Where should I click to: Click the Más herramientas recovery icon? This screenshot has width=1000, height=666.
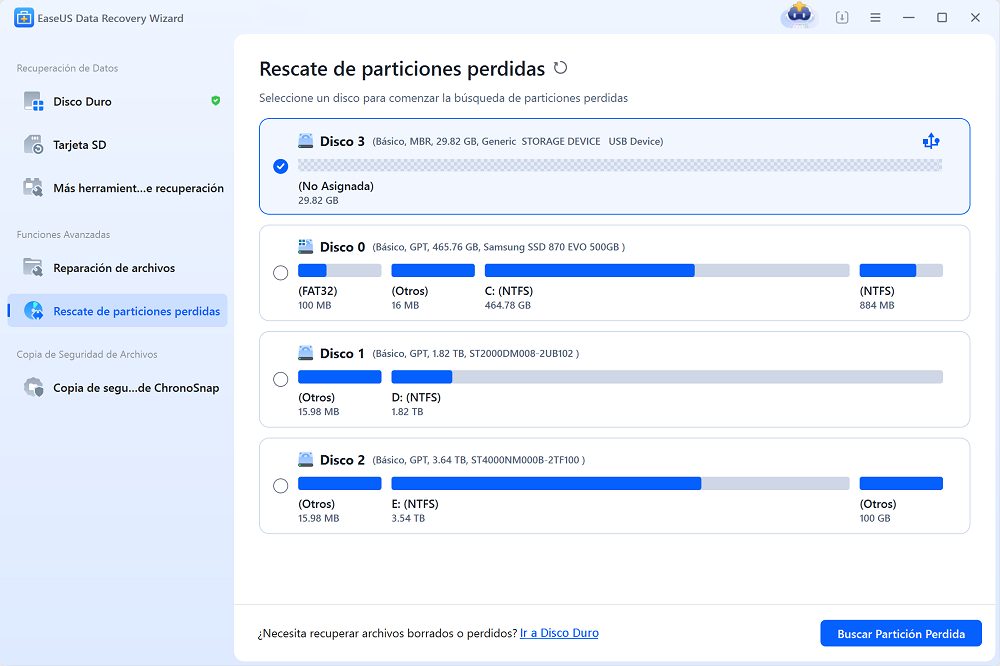[x=33, y=188]
